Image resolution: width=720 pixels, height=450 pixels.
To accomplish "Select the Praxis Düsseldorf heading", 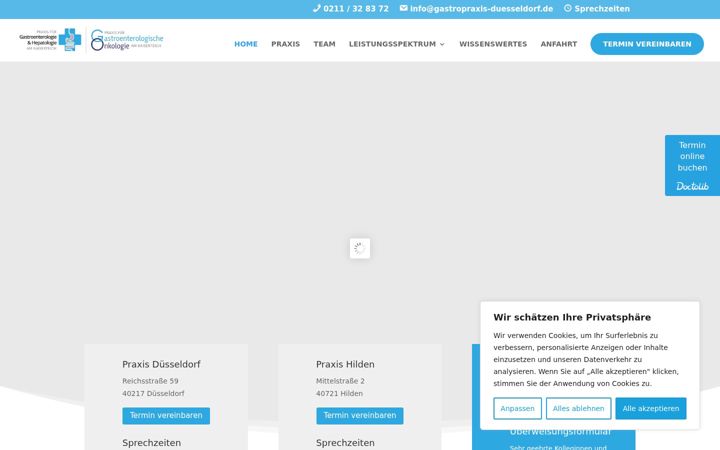I will coord(161,364).
